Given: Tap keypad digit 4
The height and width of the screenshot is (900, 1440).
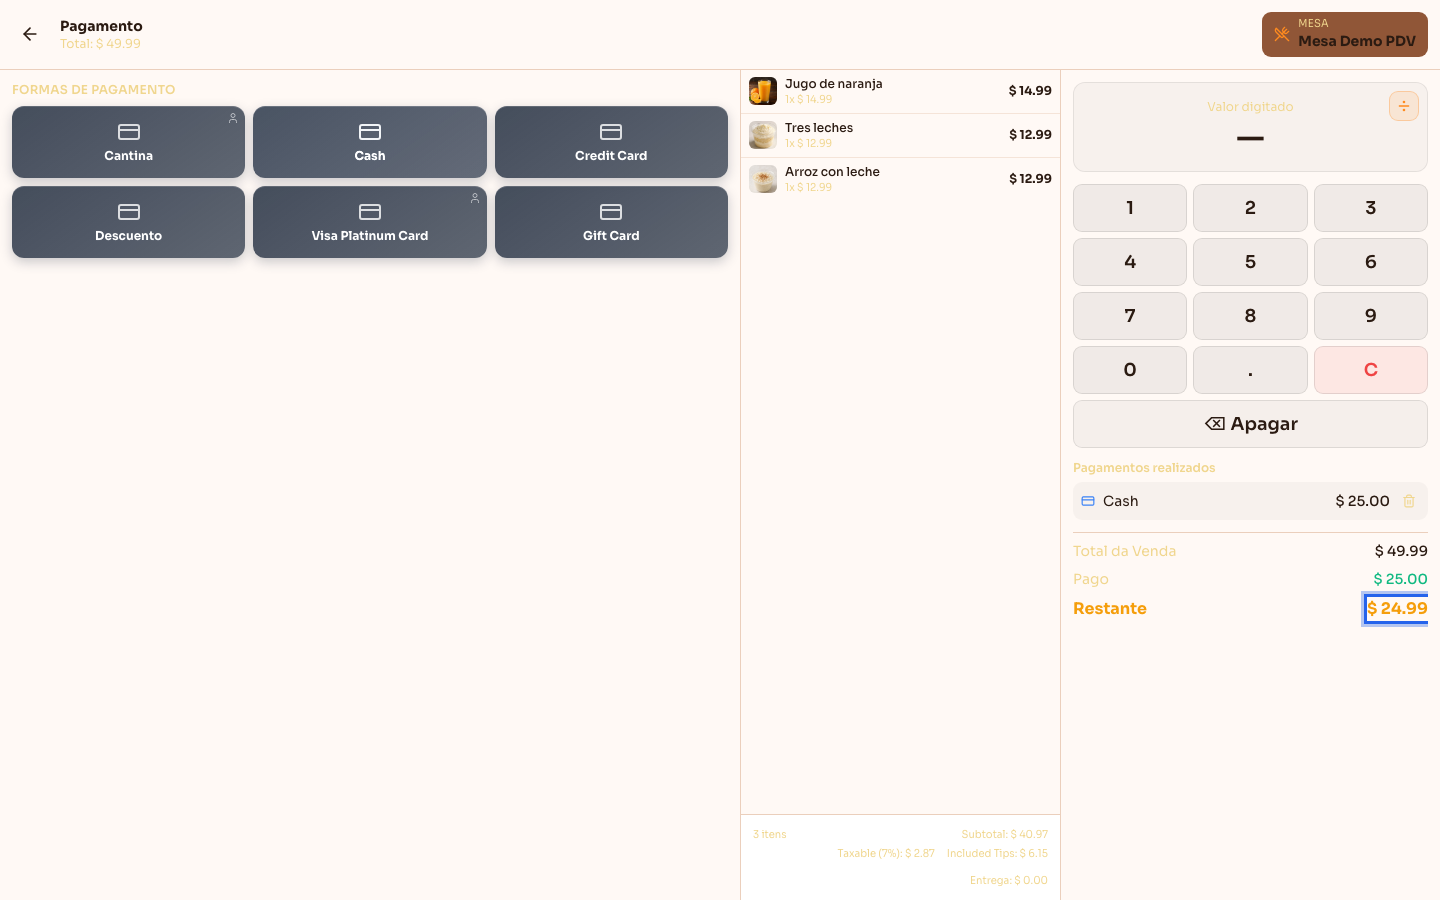Looking at the screenshot, I should [1130, 262].
